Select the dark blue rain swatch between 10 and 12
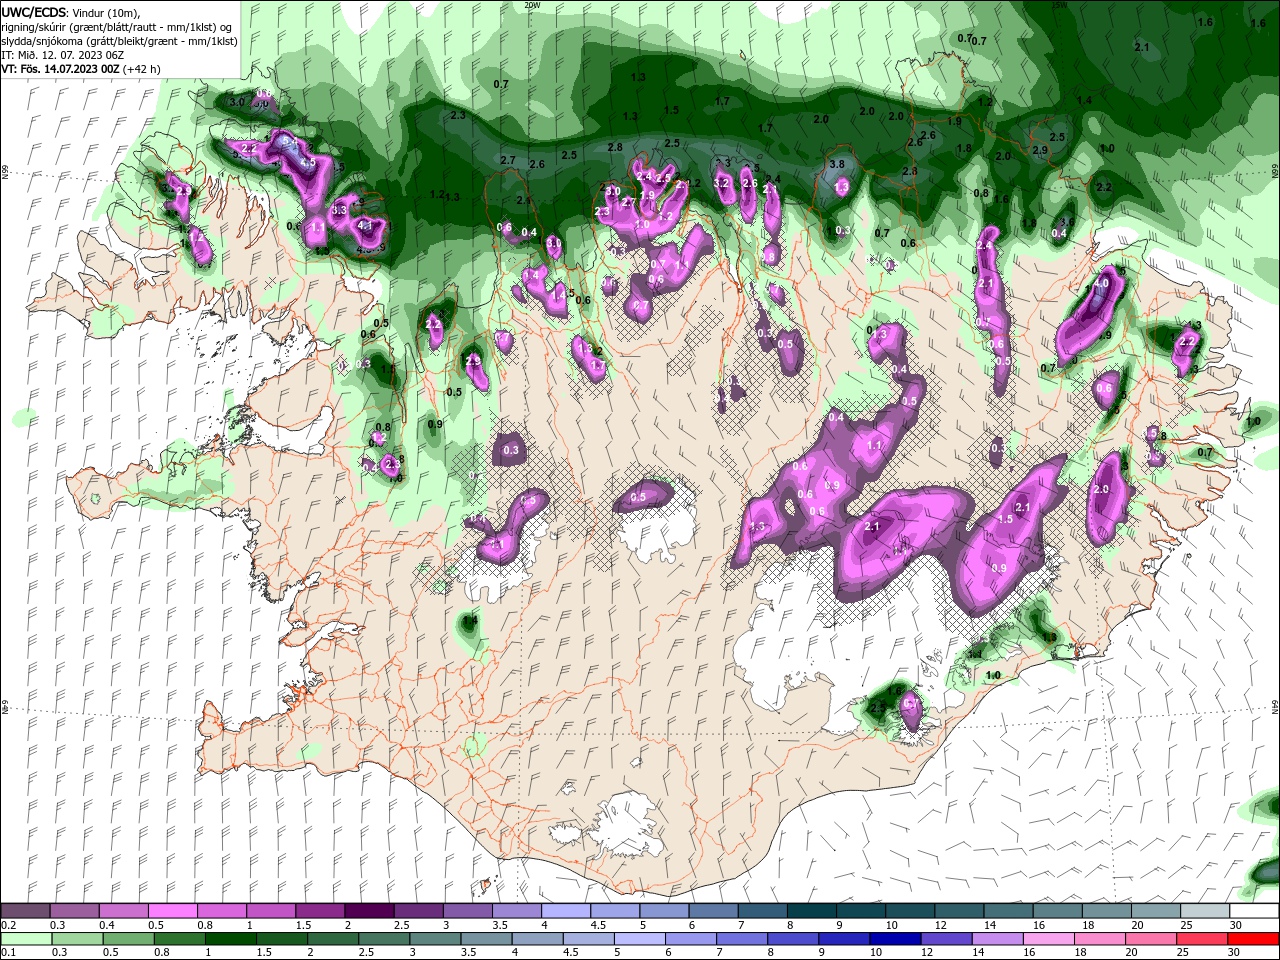 pyautogui.click(x=894, y=939)
